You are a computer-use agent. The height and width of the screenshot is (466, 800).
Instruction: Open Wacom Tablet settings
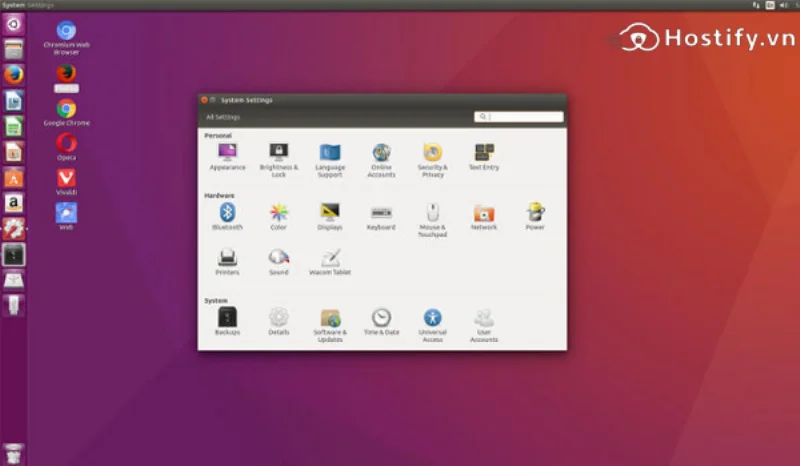click(x=330, y=262)
